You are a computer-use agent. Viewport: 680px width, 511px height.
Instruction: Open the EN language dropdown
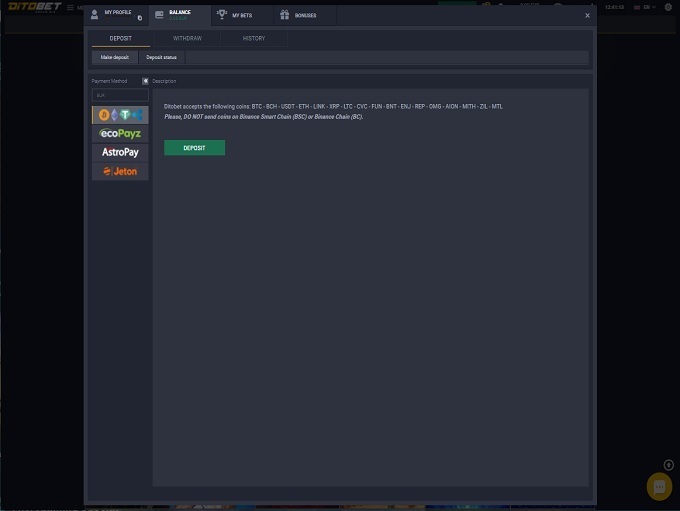[645, 7]
